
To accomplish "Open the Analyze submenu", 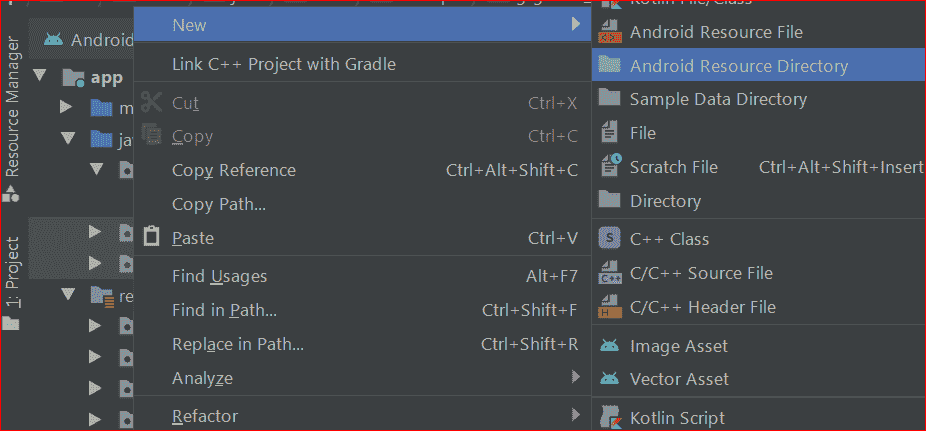I will 363,378.
